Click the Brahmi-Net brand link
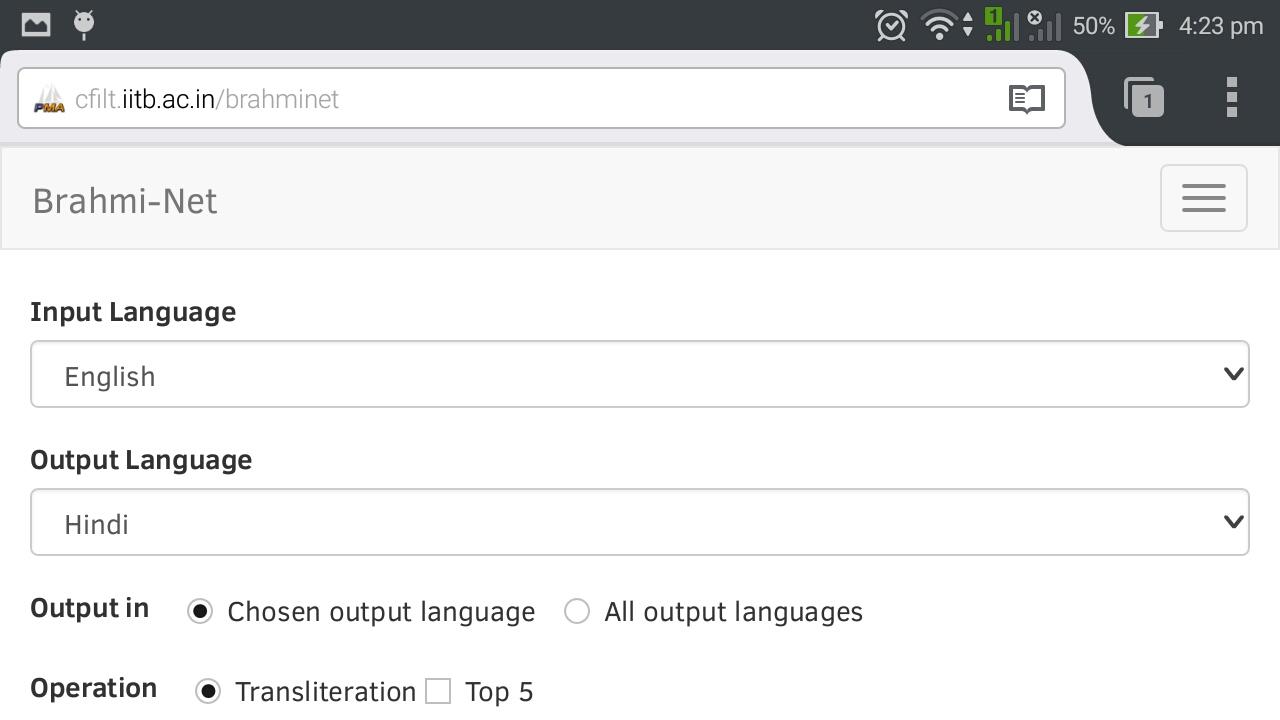This screenshot has height=720, width=1280. [x=125, y=201]
